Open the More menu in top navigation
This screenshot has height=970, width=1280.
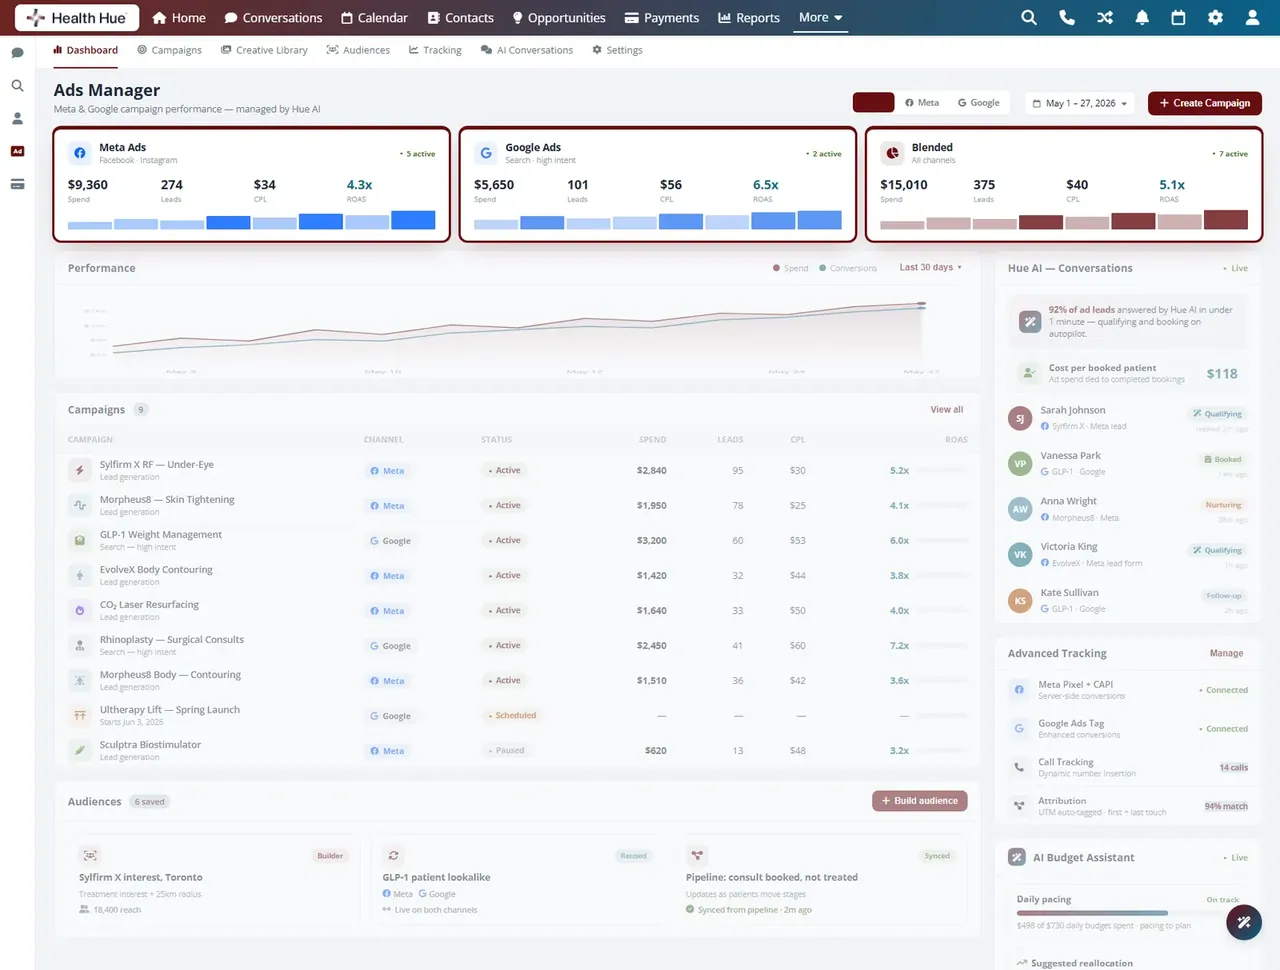point(820,17)
